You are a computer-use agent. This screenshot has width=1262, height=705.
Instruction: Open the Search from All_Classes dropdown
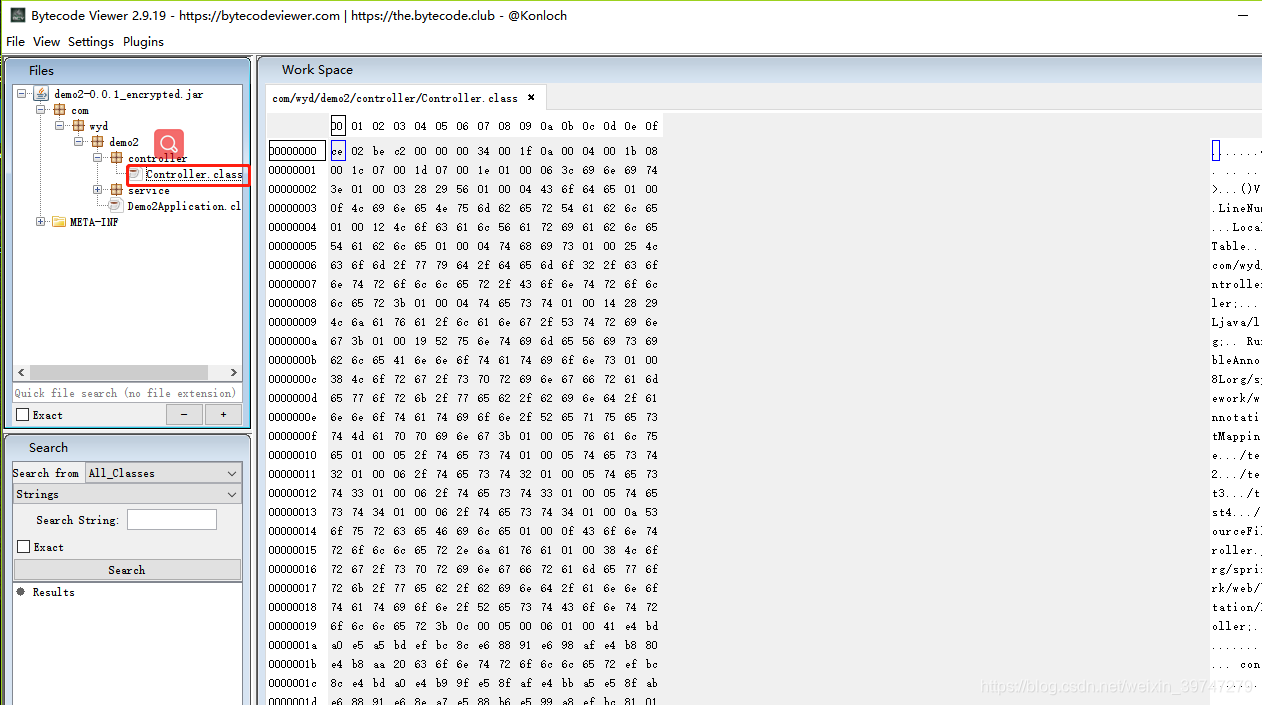pos(163,473)
